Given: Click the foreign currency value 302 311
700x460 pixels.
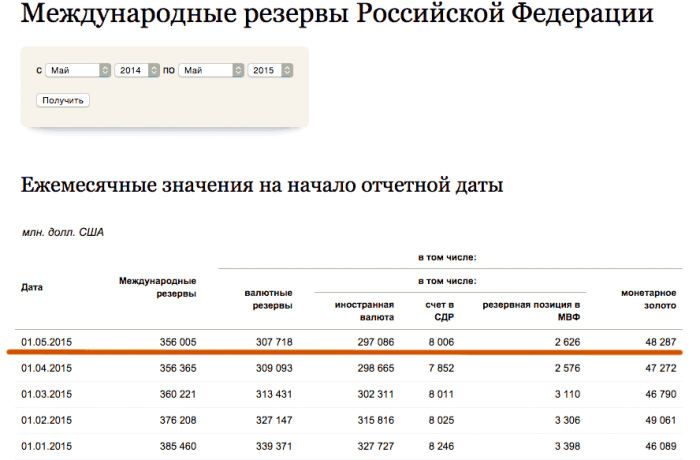Looking at the screenshot, I should point(376,394).
